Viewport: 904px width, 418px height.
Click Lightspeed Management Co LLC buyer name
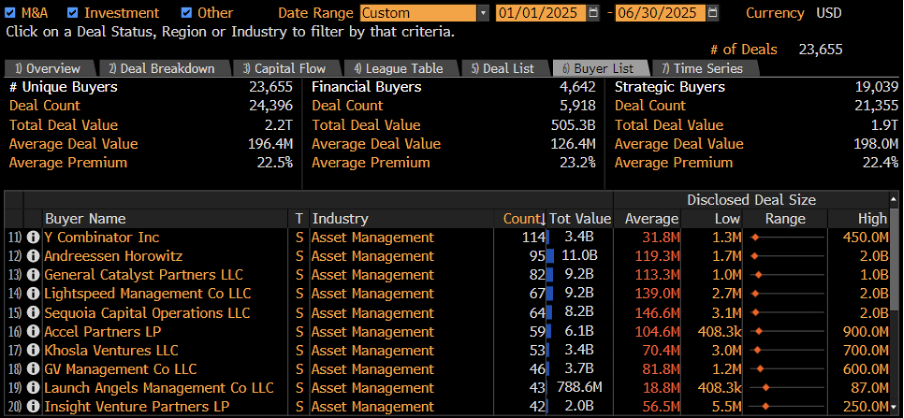147,294
